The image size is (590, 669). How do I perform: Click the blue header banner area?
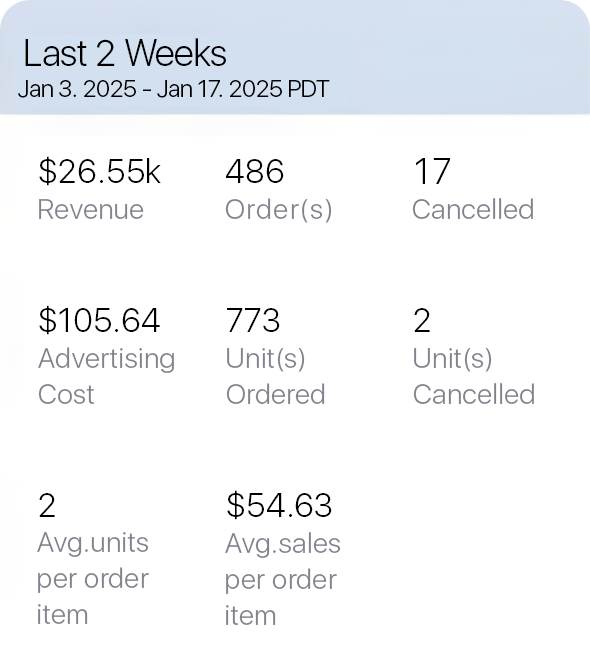point(295,57)
